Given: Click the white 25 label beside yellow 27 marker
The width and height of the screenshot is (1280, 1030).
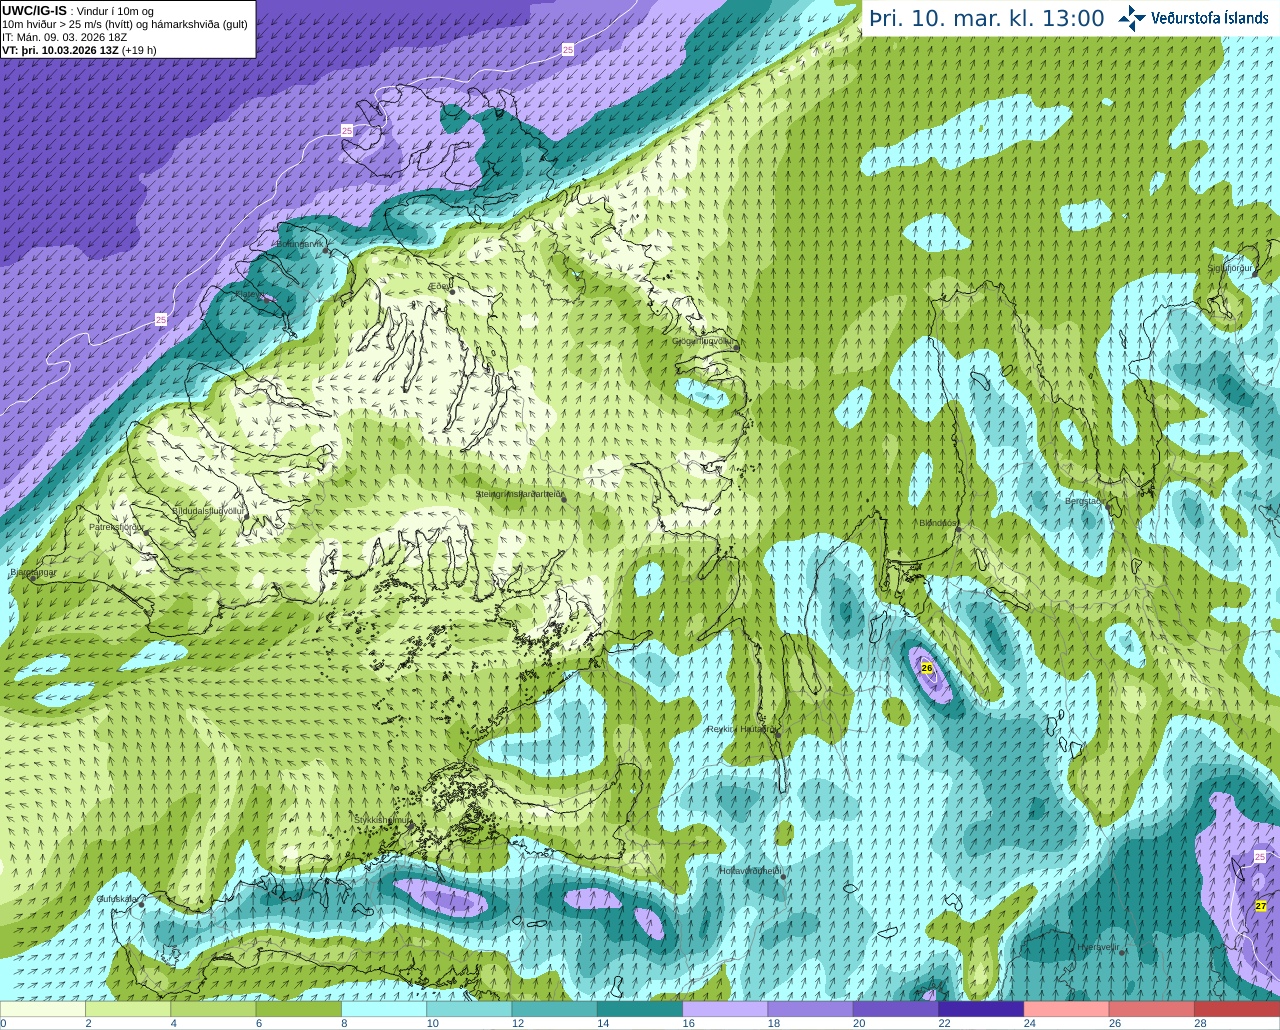Looking at the screenshot, I should coord(1260,857).
